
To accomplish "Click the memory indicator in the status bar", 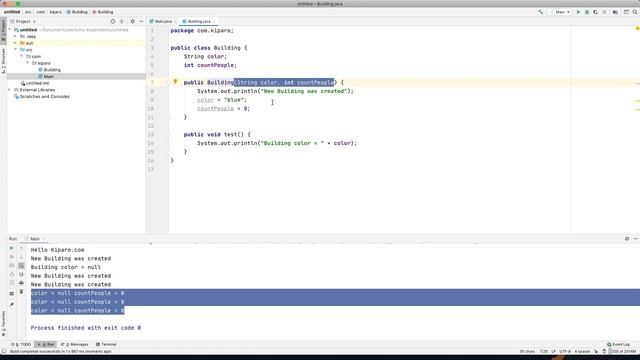I will (x=622, y=351).
